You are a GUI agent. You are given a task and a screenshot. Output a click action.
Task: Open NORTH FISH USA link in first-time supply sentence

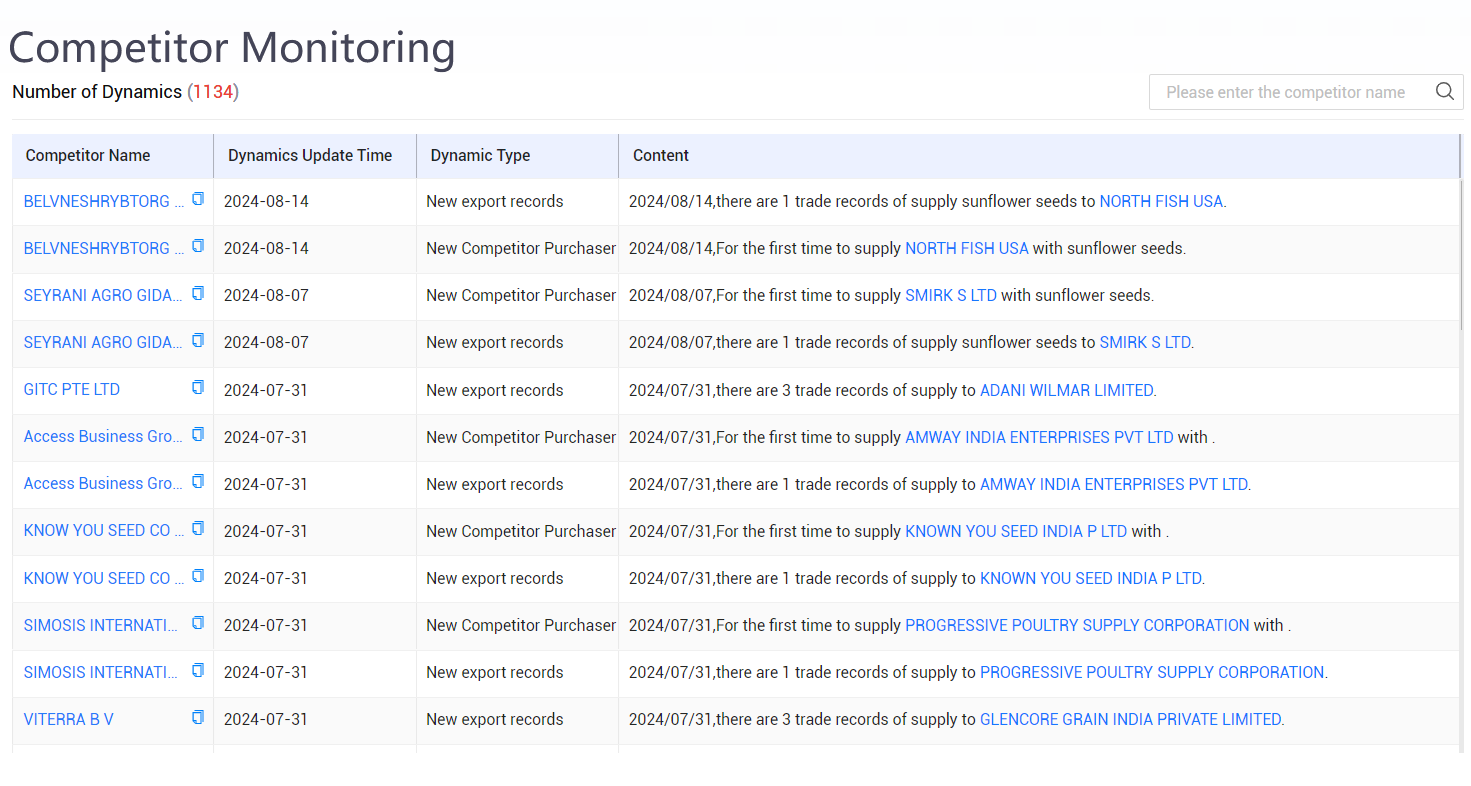[967, 248]
